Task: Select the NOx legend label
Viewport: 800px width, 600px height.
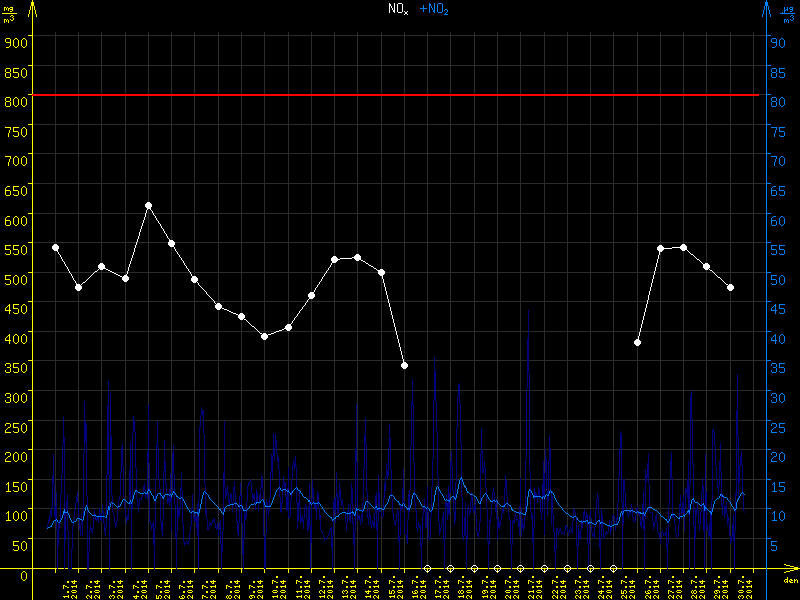Action: [398, 9]
